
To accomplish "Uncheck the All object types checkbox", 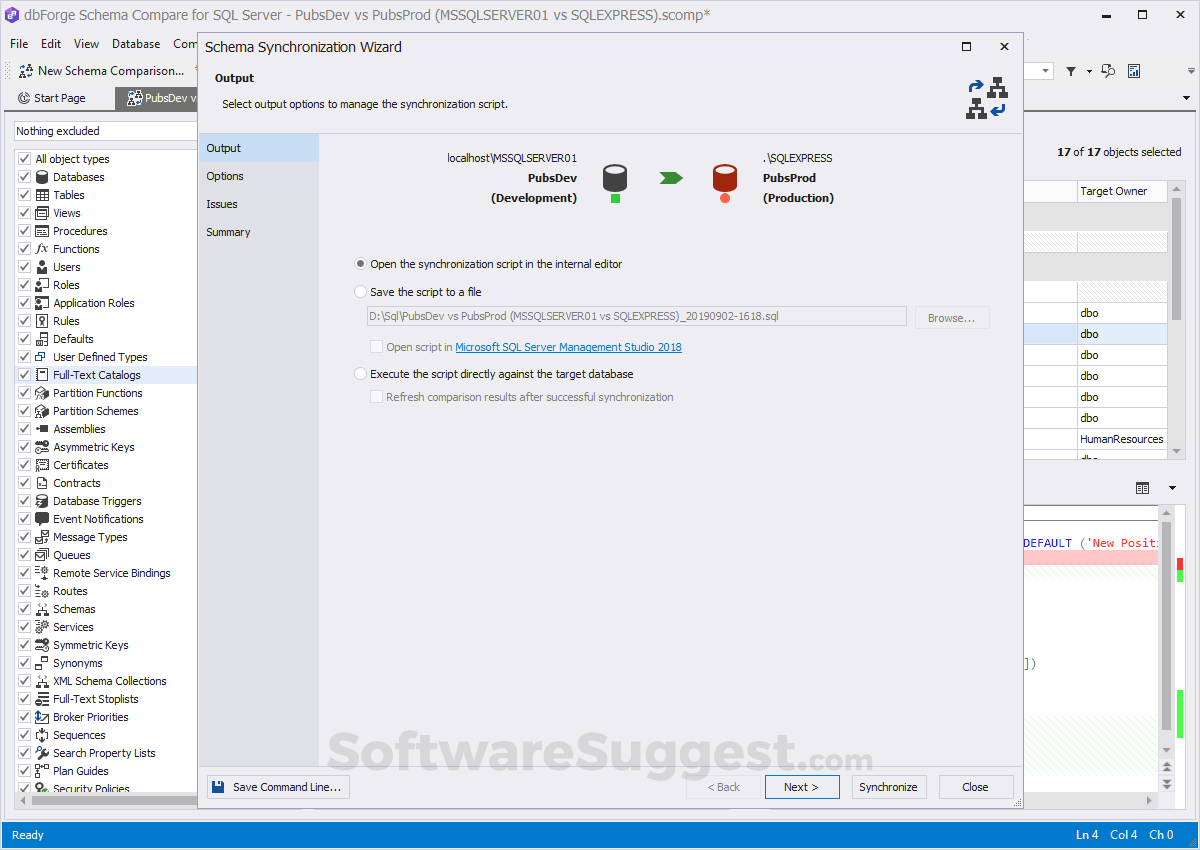I will point(22,158).
